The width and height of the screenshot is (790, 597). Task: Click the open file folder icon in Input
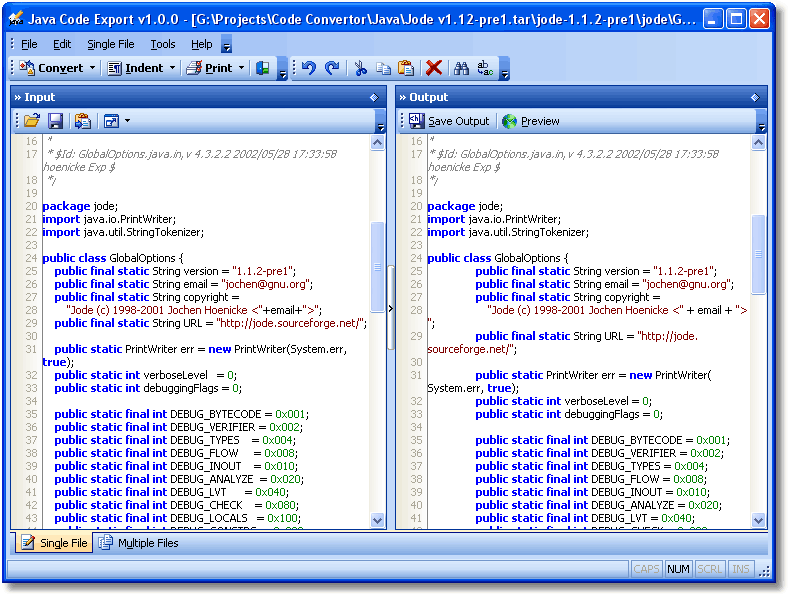32,121
